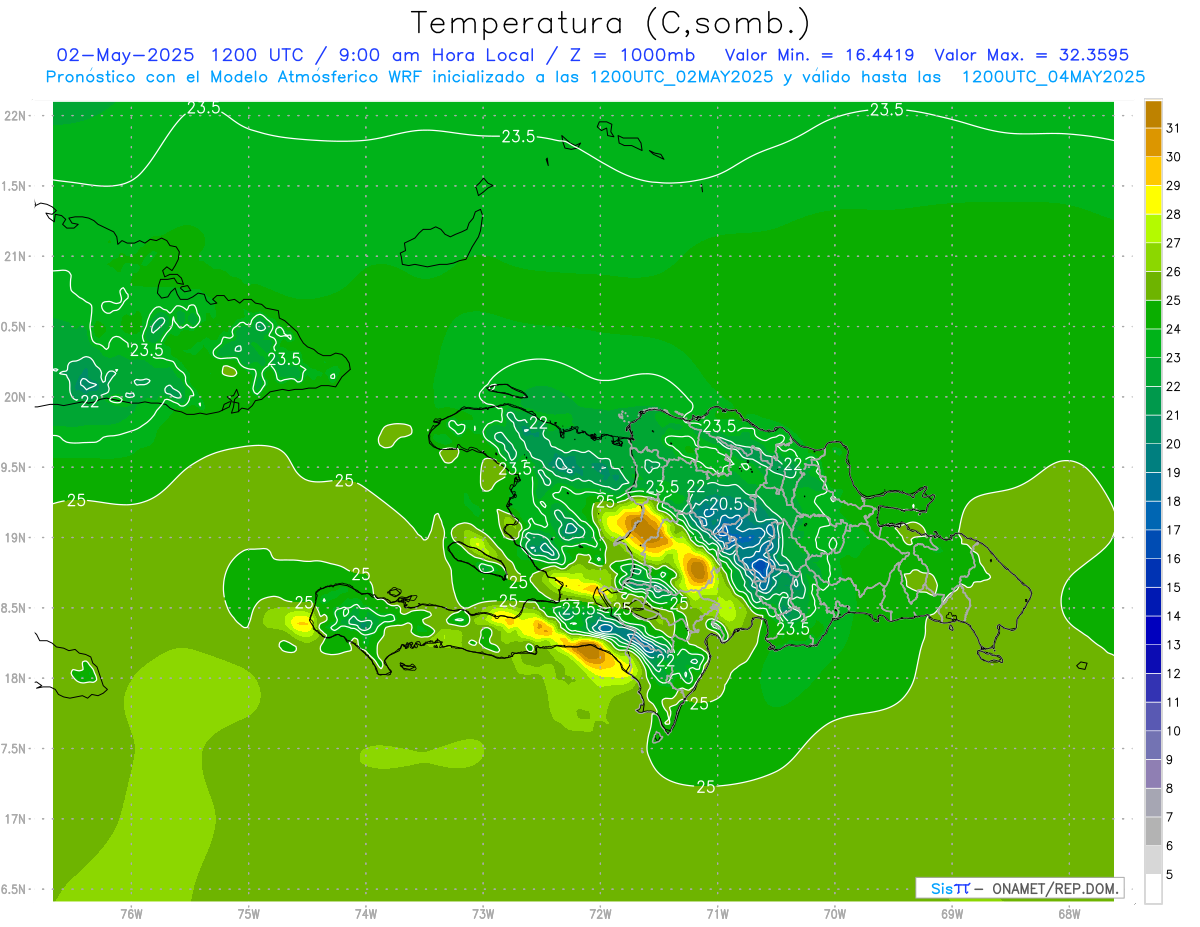This screenshot has width=1200, height=927.
Task: Click the "6.5N" latitude axis label
Action: click(x=14, y=889)
